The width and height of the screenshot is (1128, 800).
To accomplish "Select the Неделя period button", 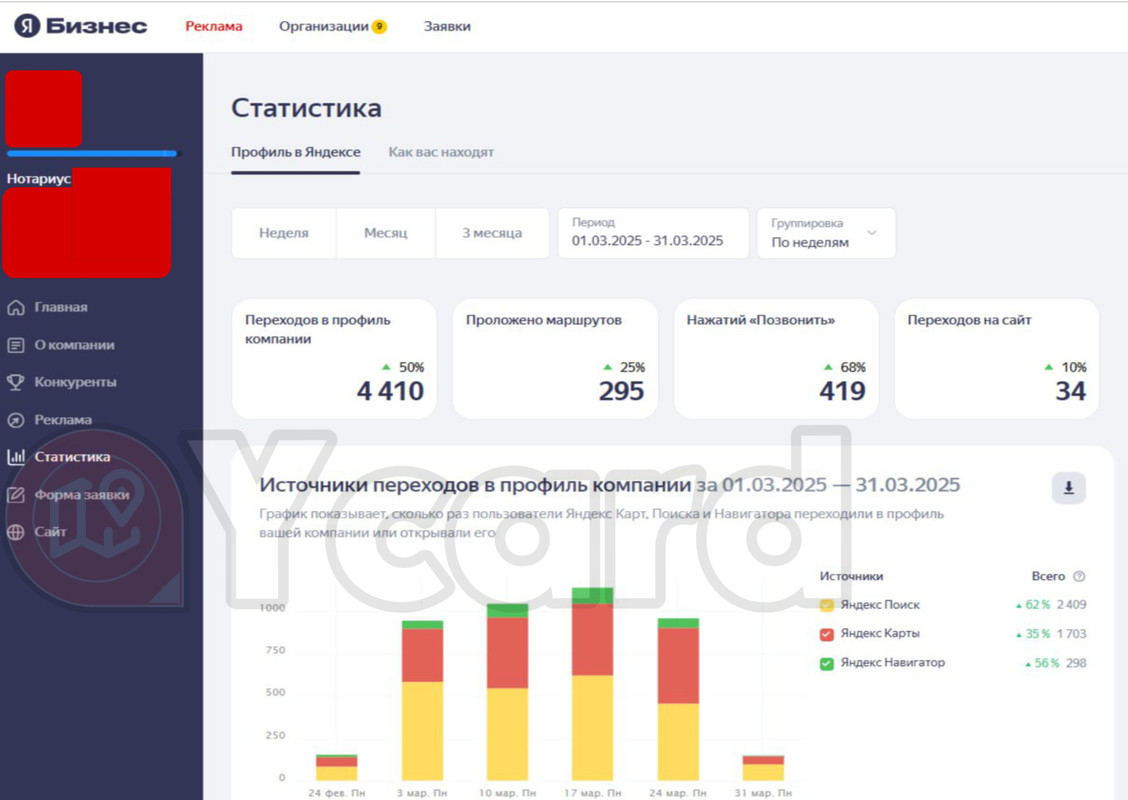I will tap(283, 233).
